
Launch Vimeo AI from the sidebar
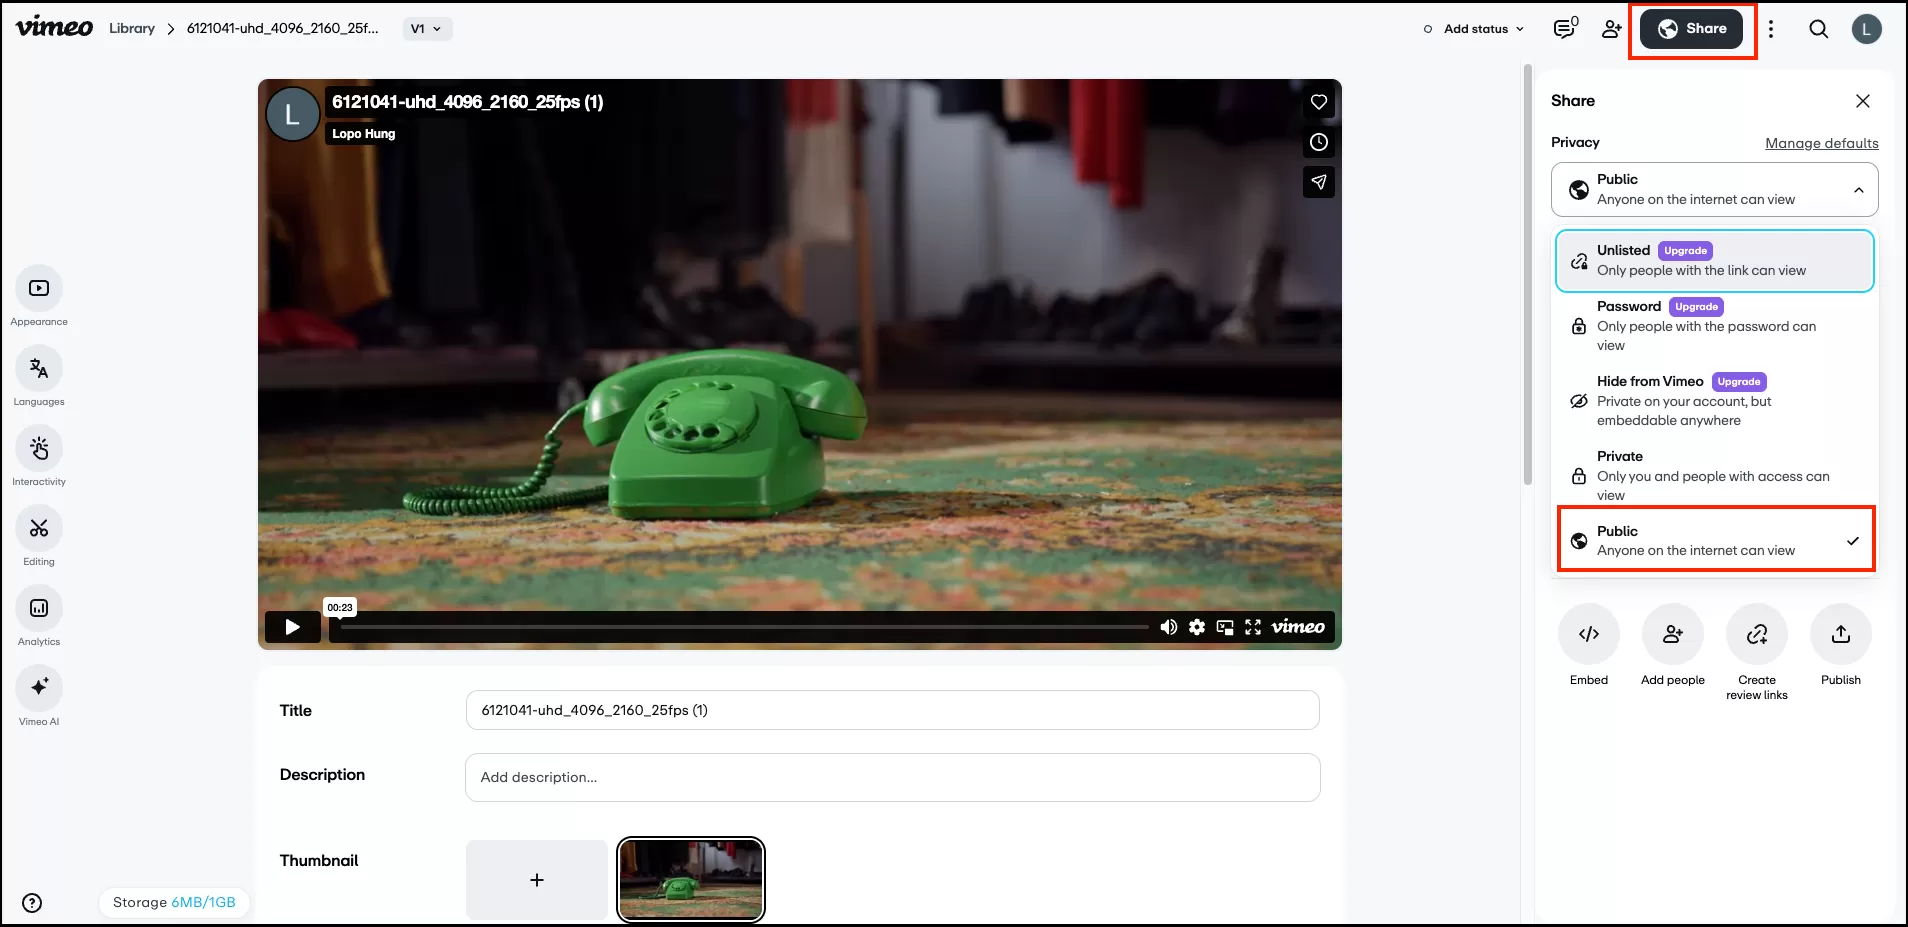pyautogui.click(x=39, y=688)
